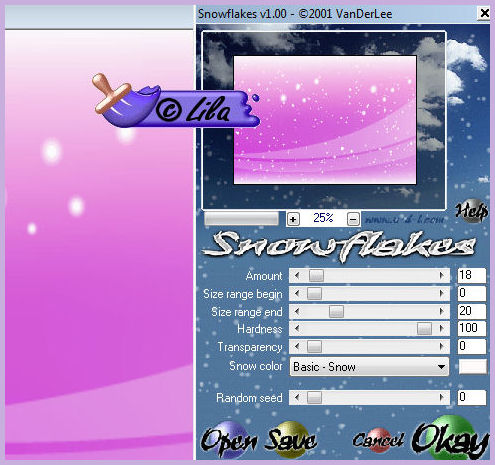Image resolution: width=495 pixels, height=465 pixels.
Task: Close the Snowflakes dialog
Action: click(x=484, y=13)
